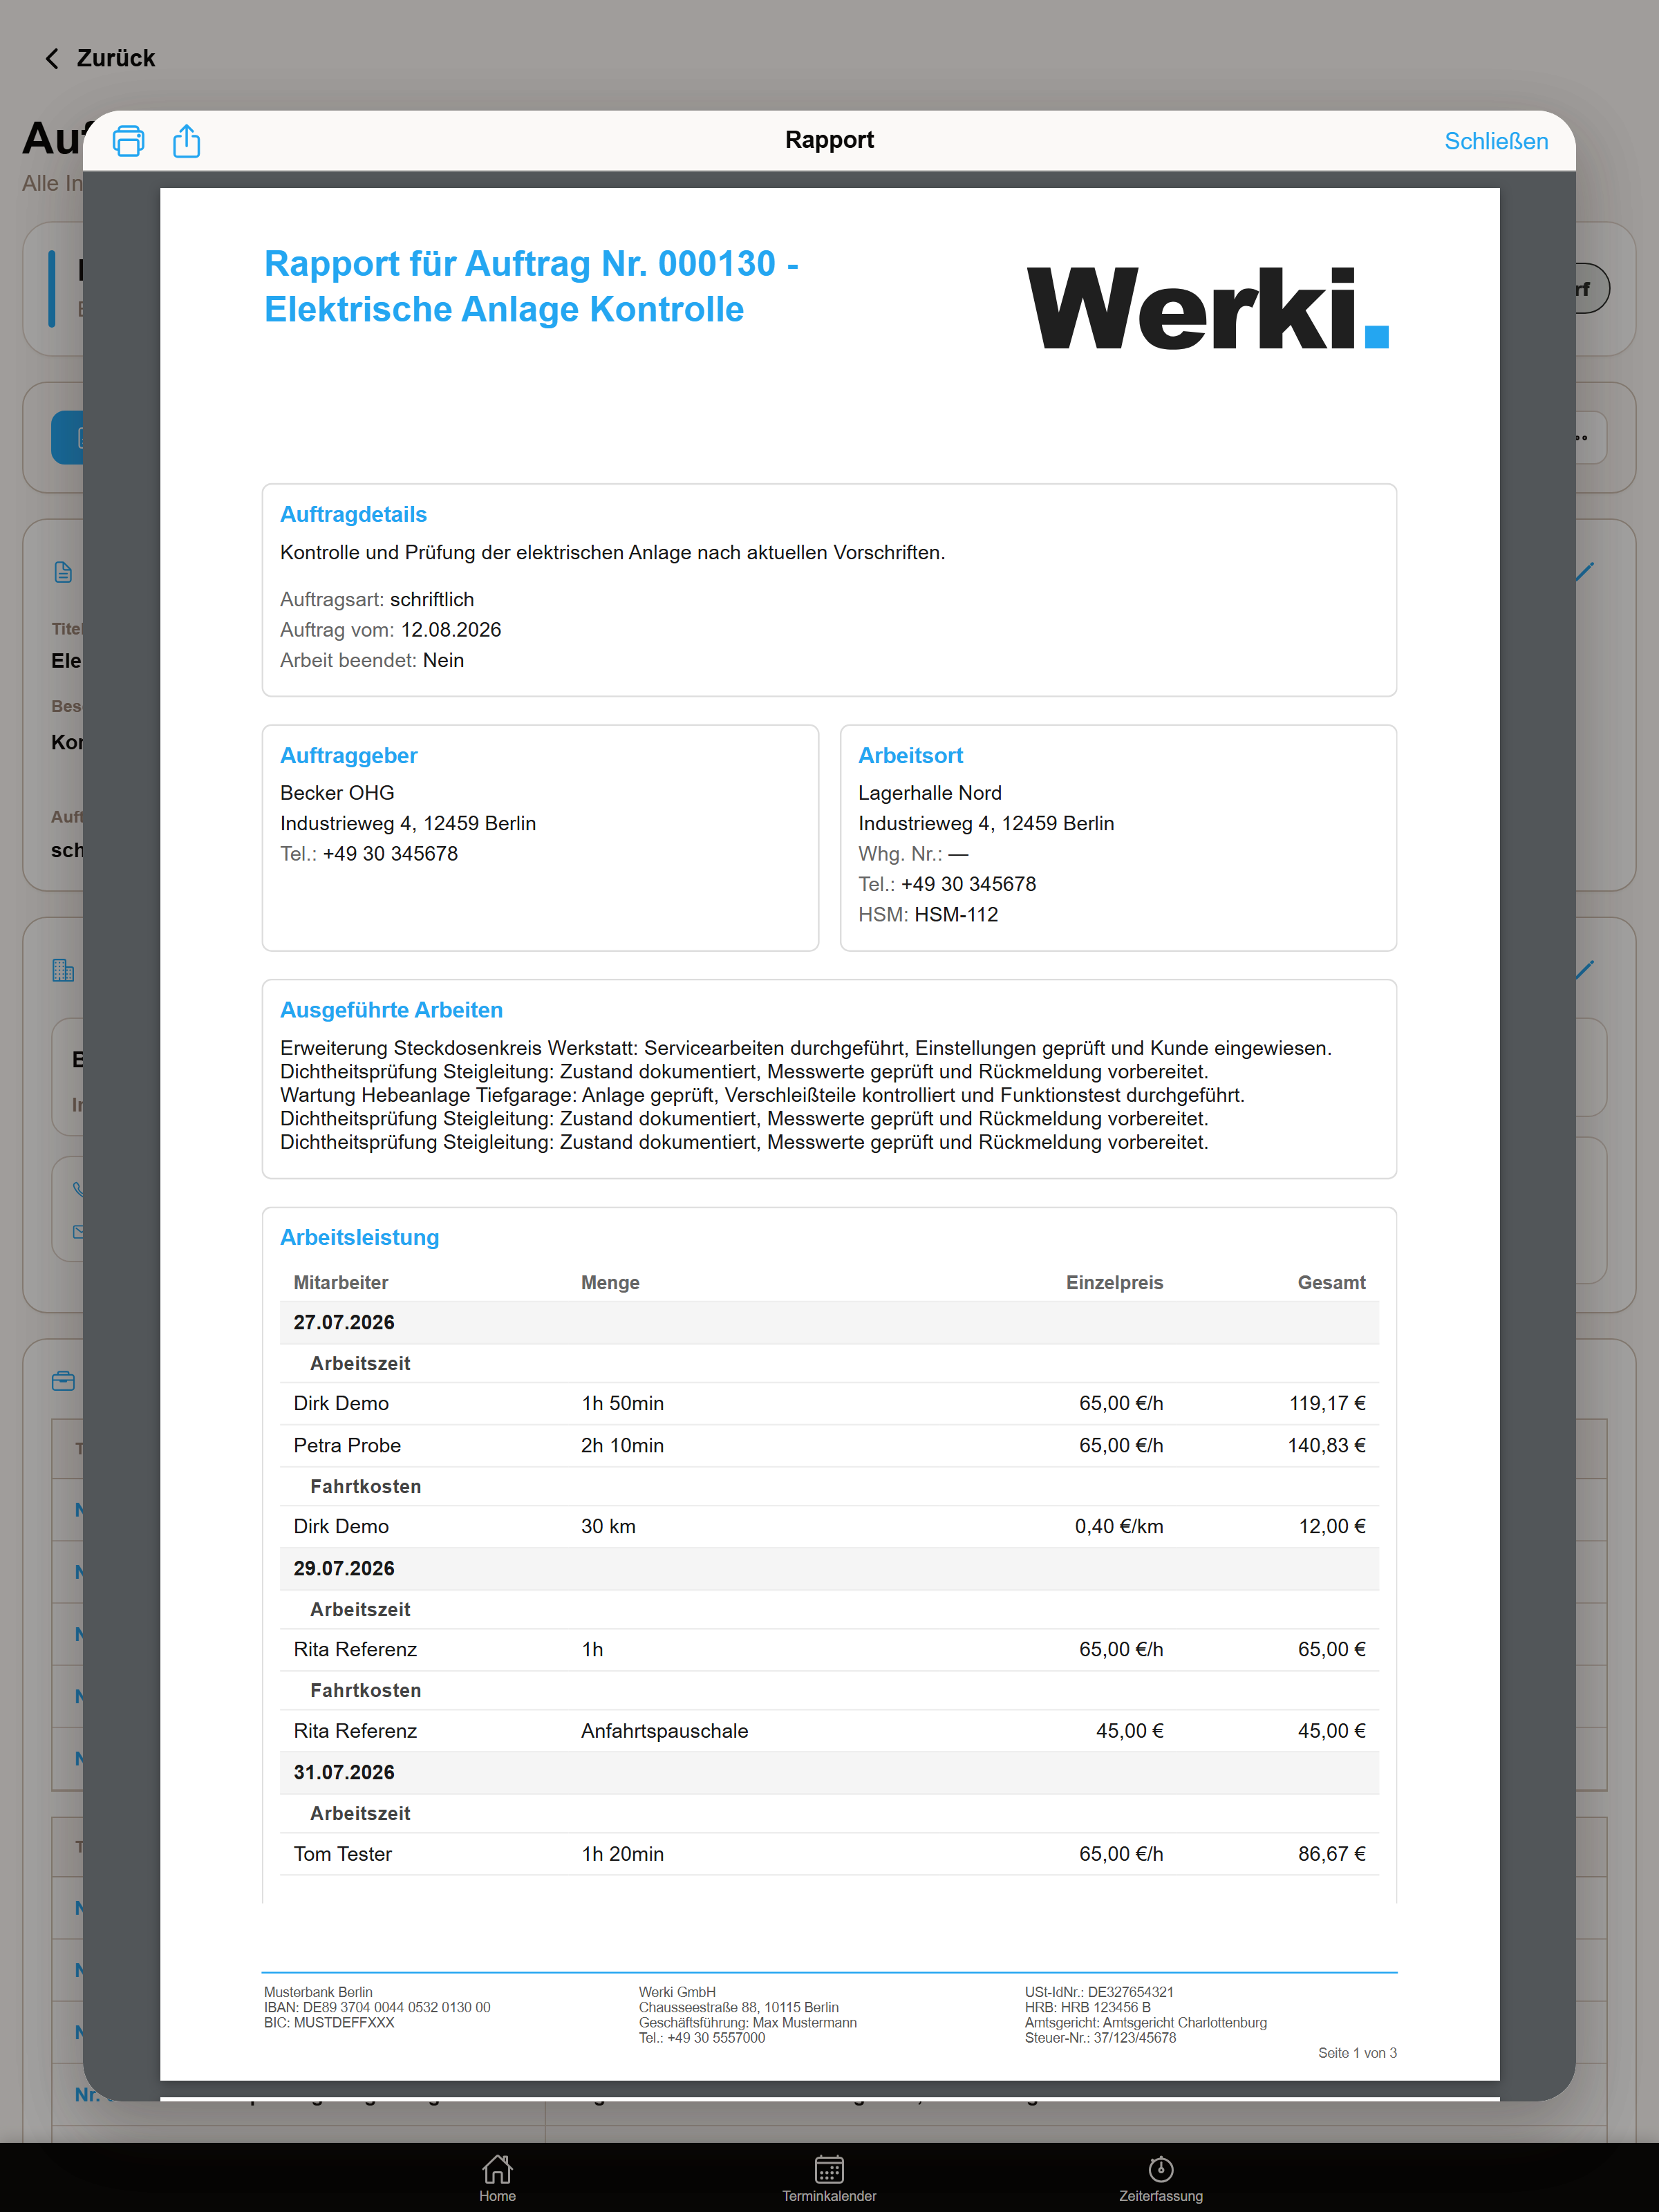
Task: Open the Zeiterfassung tab
Action: 1160,2178
